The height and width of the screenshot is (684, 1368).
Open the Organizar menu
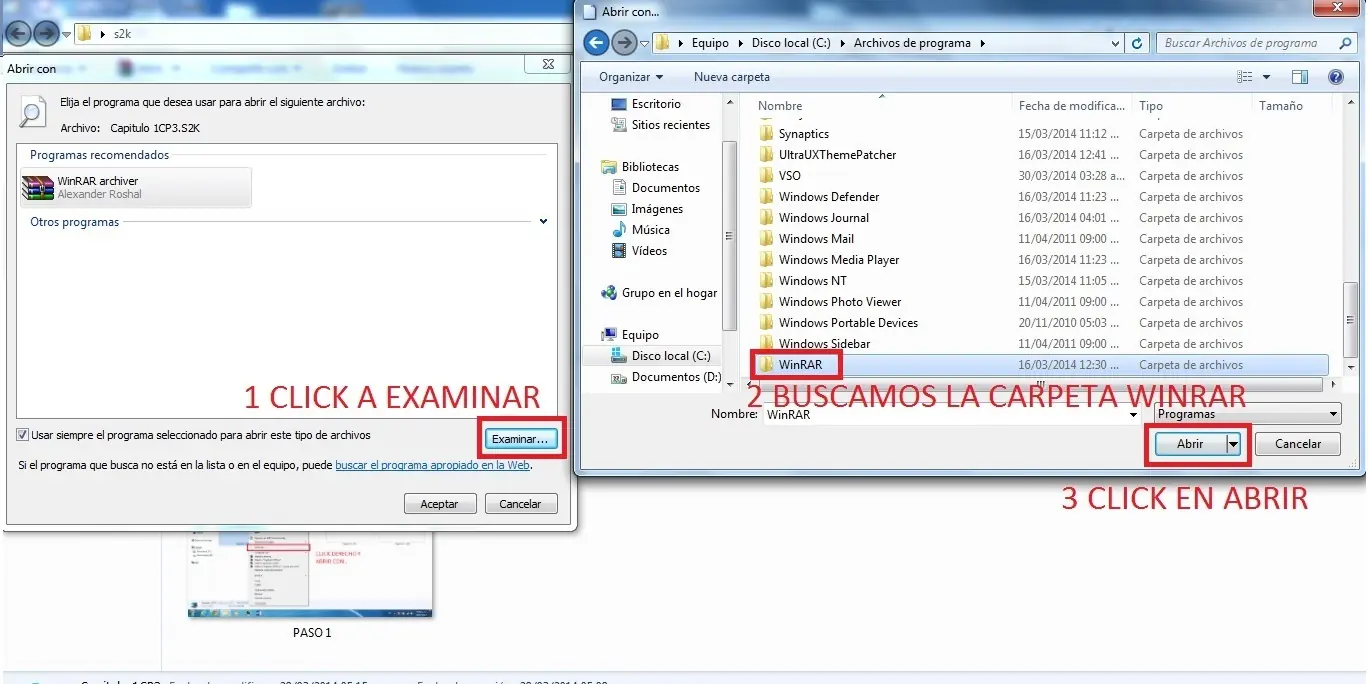(x=631, y=77)
